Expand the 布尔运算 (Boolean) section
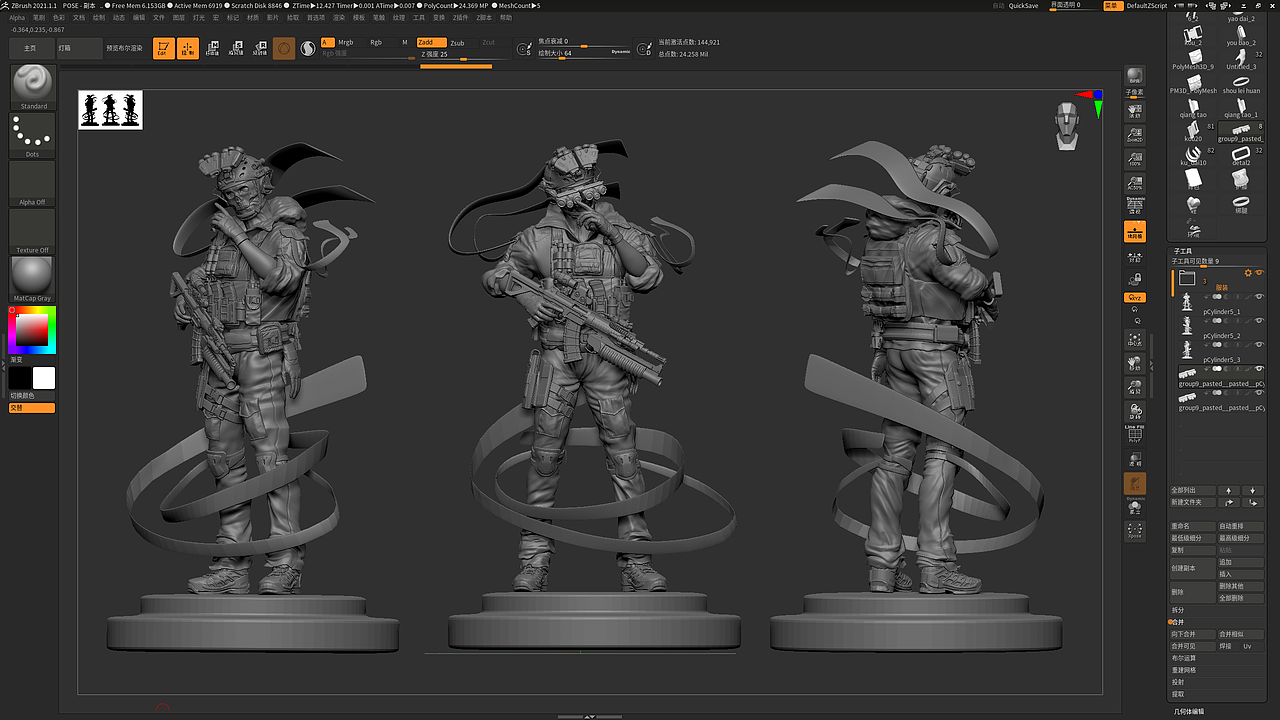1280x720 pixels. pyautogui.click(x=1182, y=658)
